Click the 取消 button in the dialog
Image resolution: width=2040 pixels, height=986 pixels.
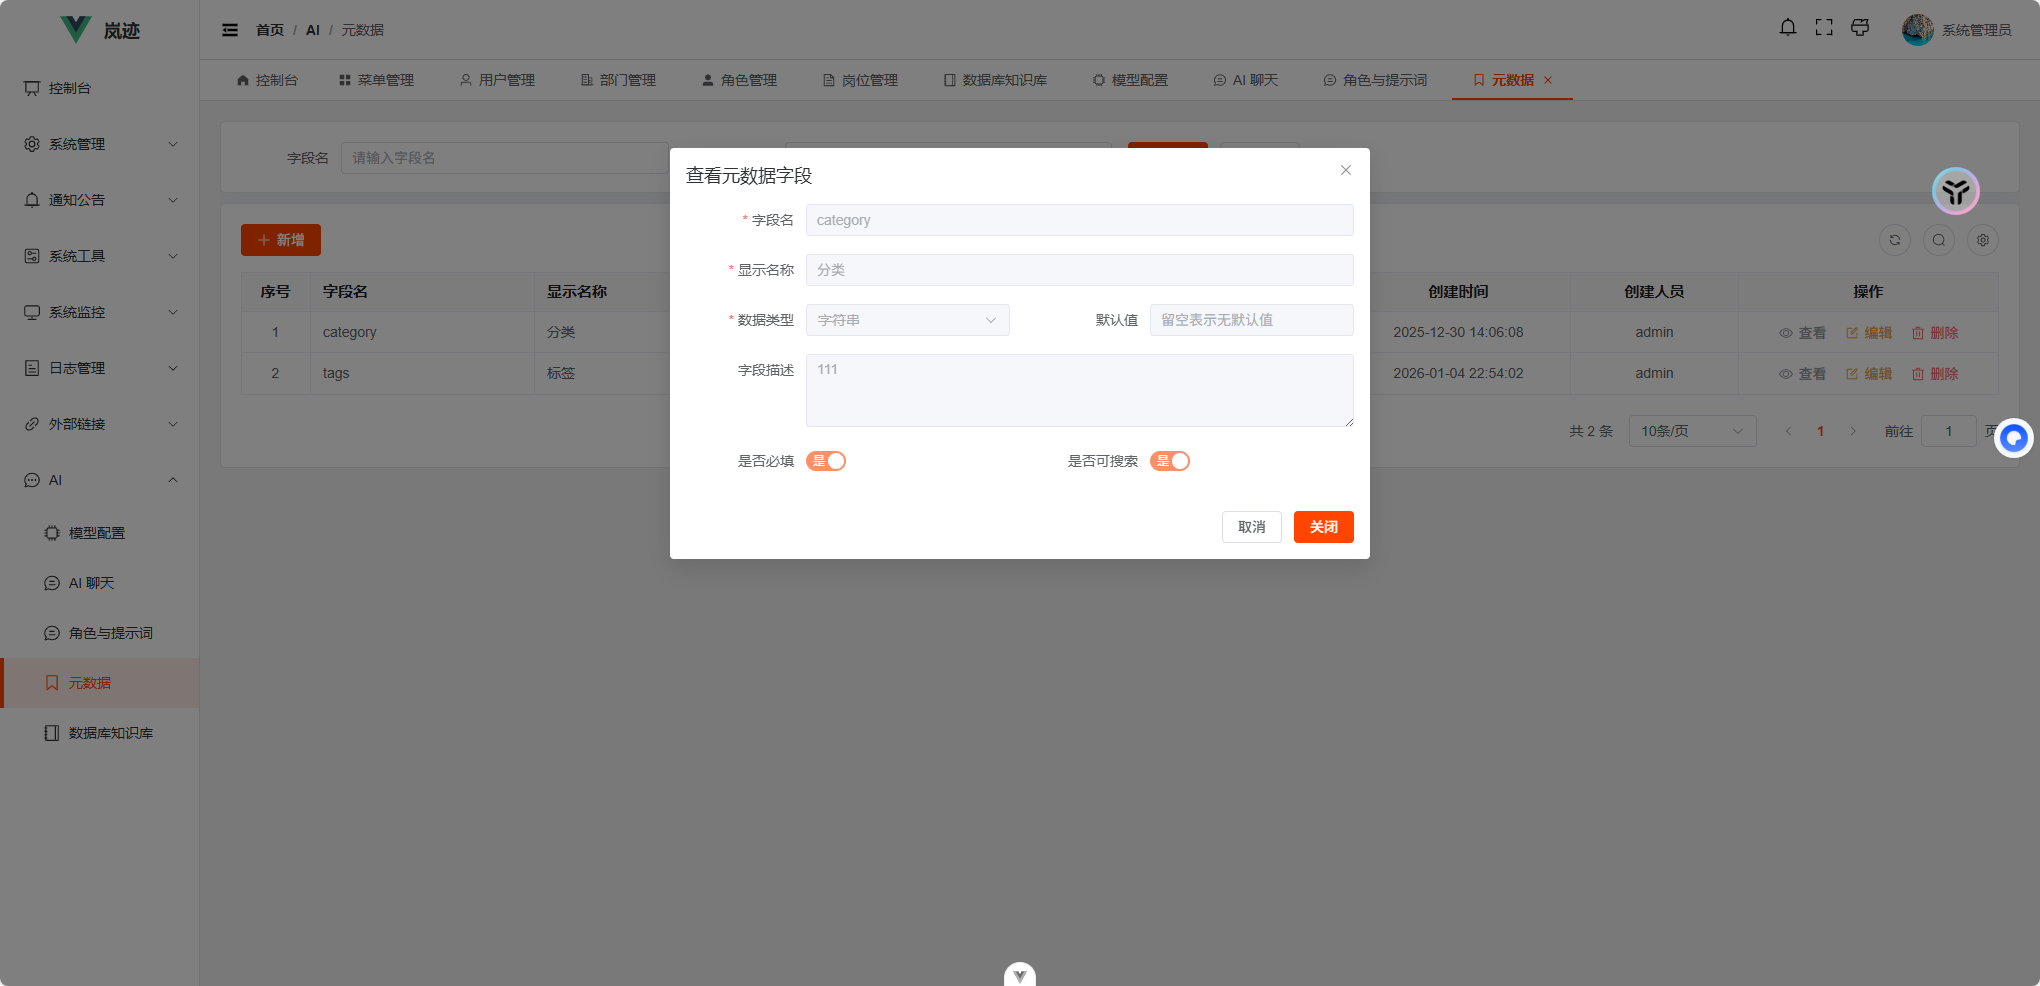(x=1251, y=527)
